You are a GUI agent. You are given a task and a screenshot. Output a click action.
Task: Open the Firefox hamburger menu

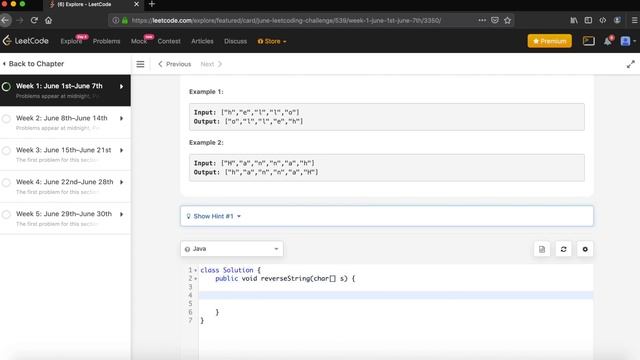click(x=635, y=20)
